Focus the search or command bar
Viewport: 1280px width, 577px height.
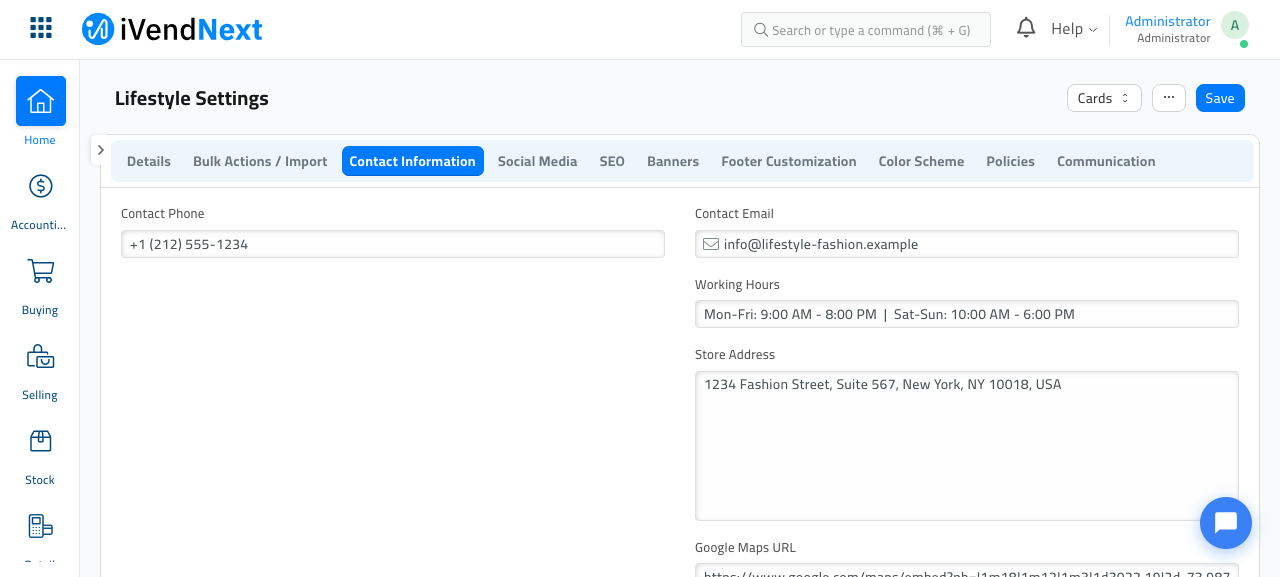(x=866, y=30)
